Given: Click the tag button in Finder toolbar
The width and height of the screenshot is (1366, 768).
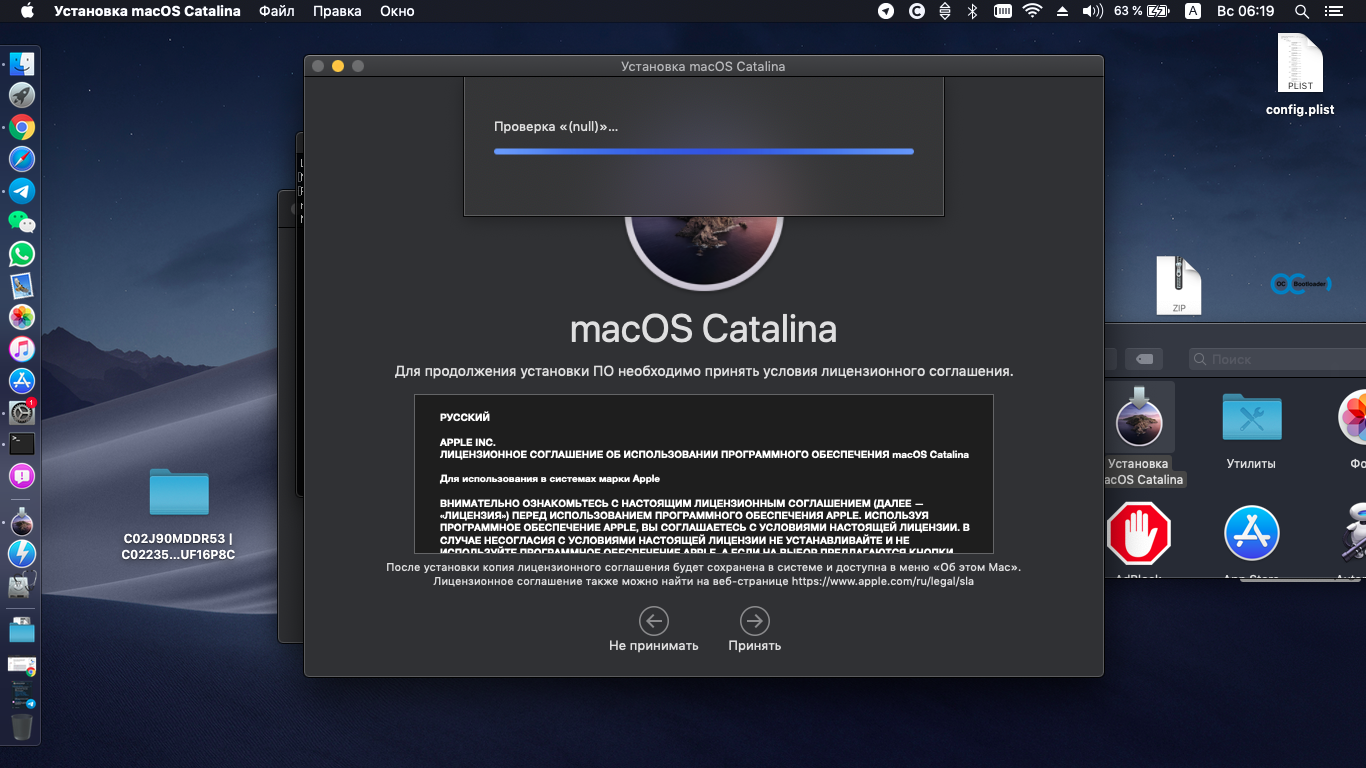Looking at the screenshot, I should coord(1144,359).
